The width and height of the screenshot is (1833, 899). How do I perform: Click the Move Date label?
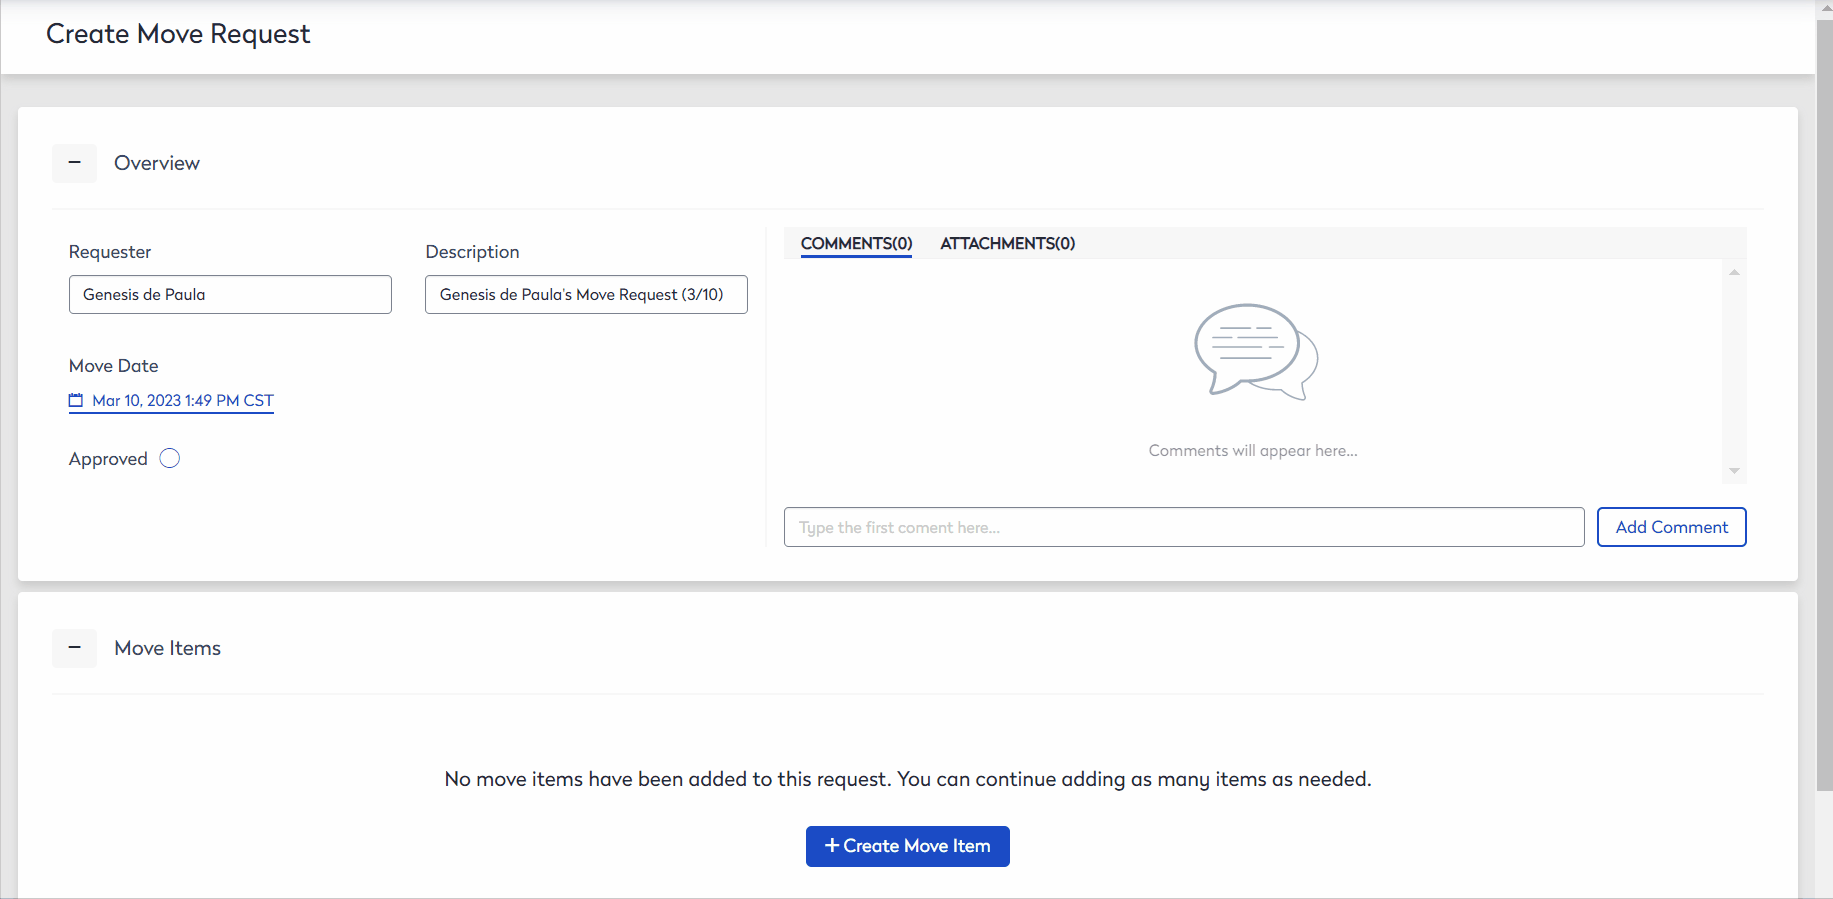[x=113, y=366]
